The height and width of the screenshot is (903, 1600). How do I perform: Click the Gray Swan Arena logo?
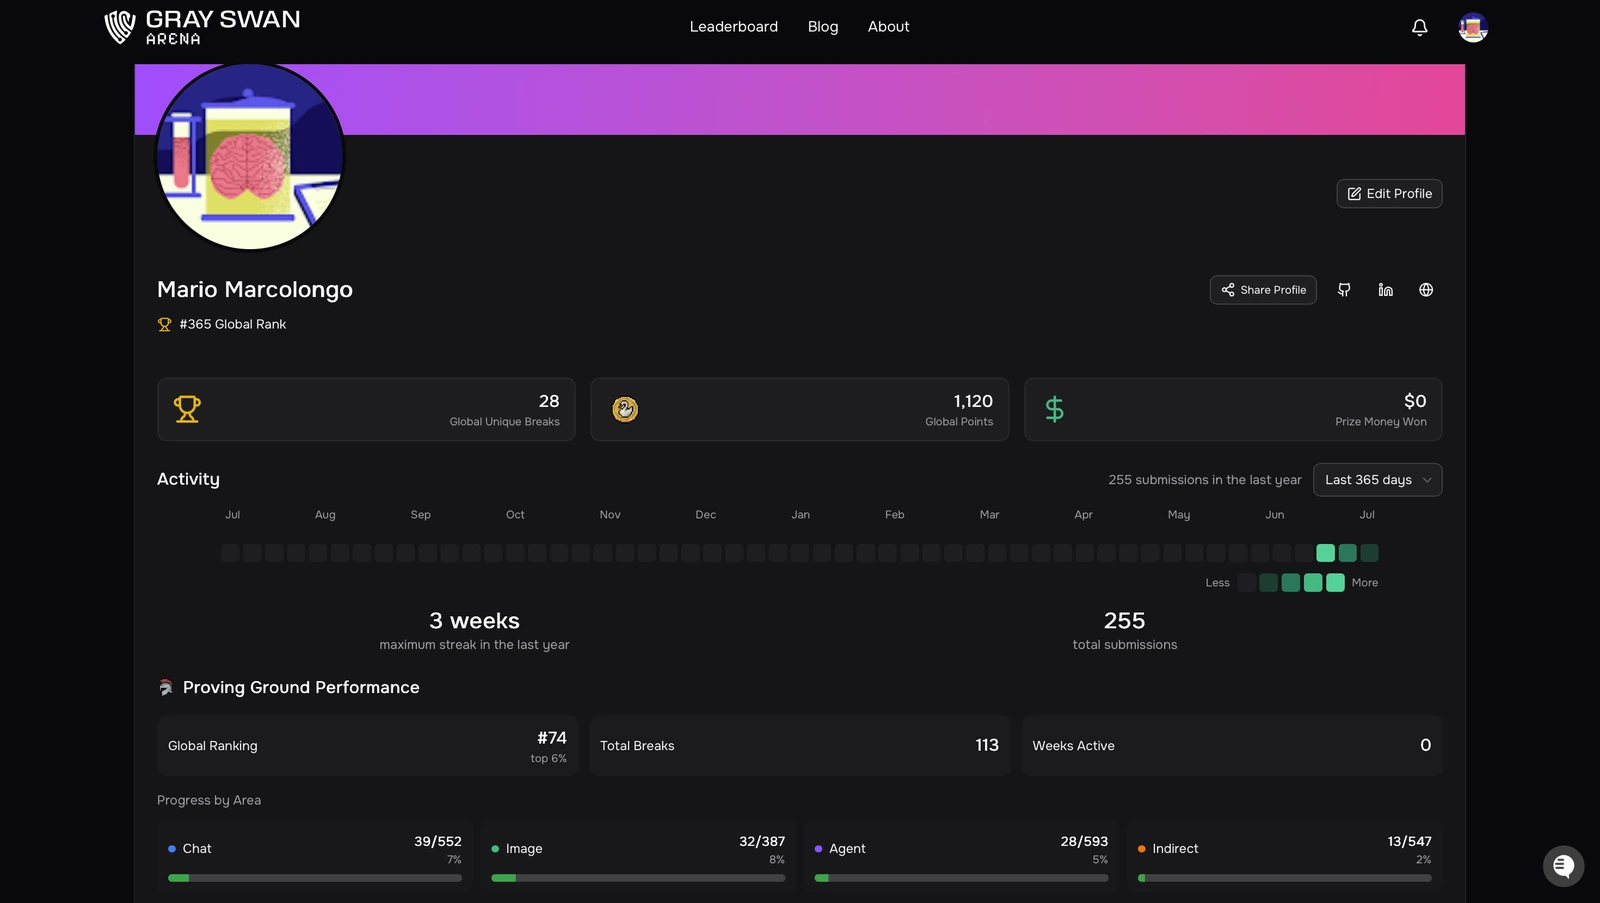coord(203,27)
